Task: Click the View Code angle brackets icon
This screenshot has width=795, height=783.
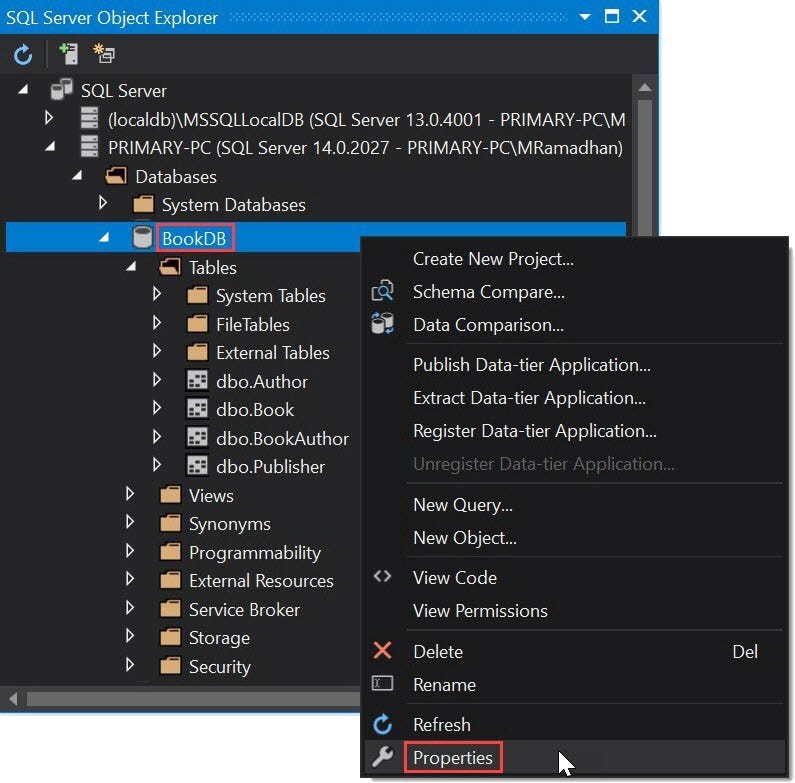Action: (382, 577)
